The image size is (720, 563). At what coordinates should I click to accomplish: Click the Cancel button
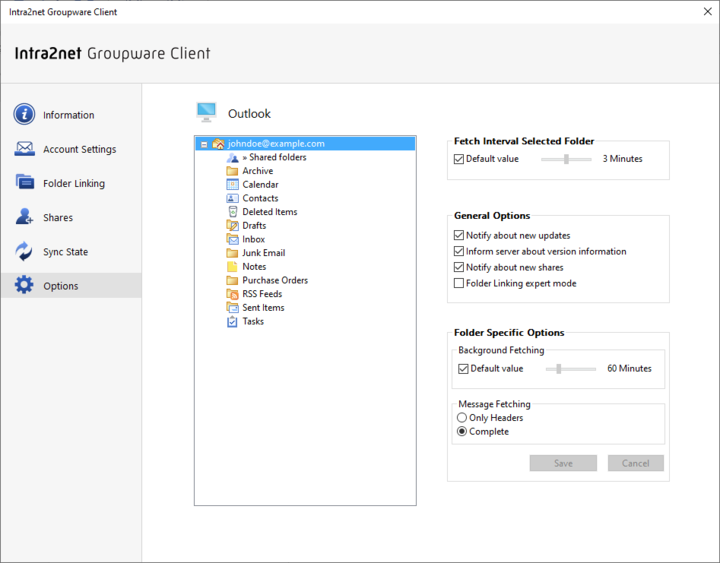point(636,463)
